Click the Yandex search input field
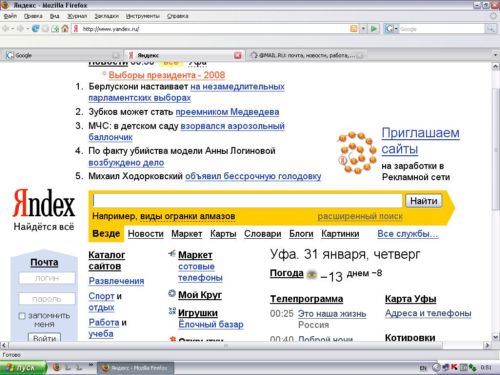This screenshot has width=500, height=375. (248, 200)
